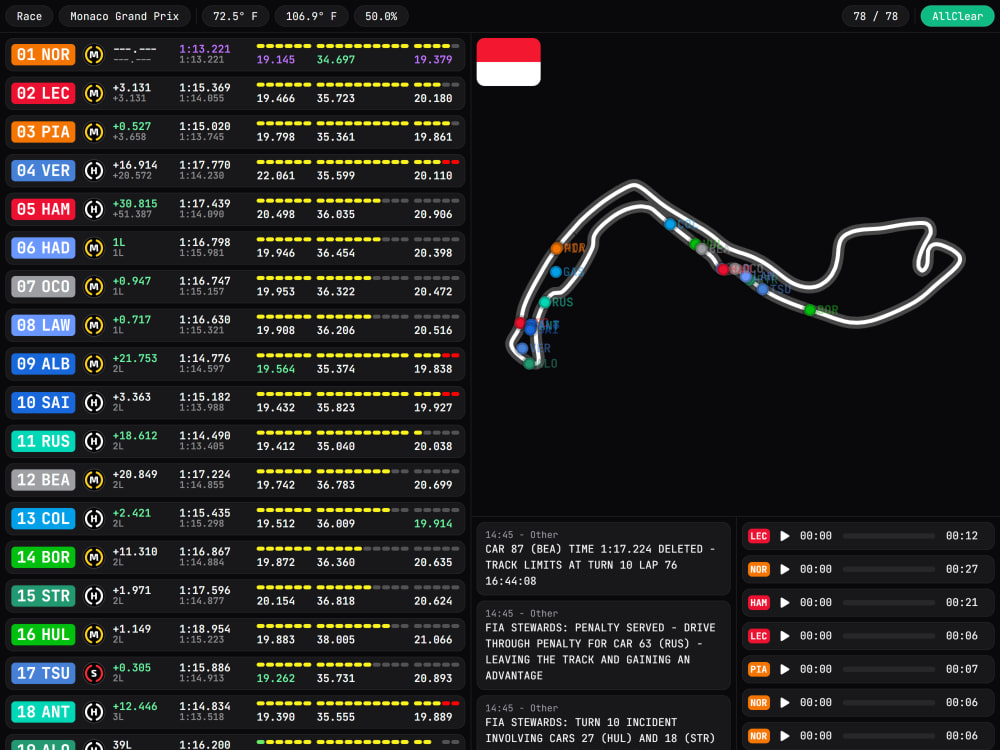The image size is (1000, 750).
Task: Click HAD's medium tyre icon
Action: 94,248
